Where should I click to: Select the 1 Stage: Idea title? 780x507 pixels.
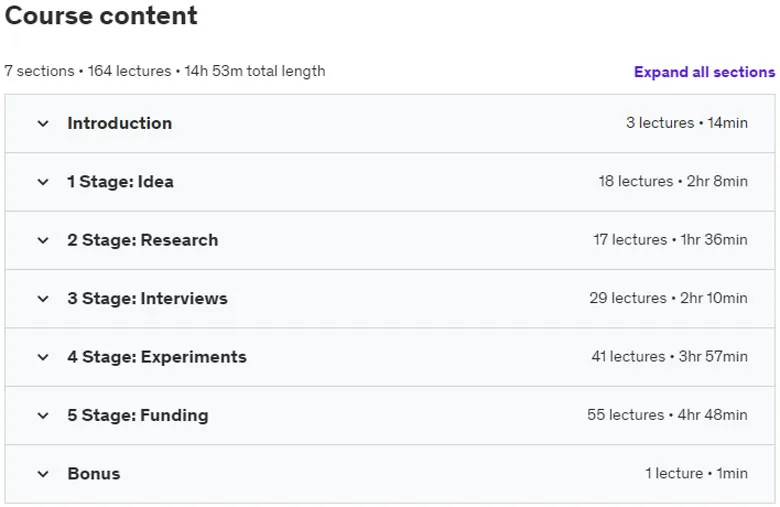121,182
